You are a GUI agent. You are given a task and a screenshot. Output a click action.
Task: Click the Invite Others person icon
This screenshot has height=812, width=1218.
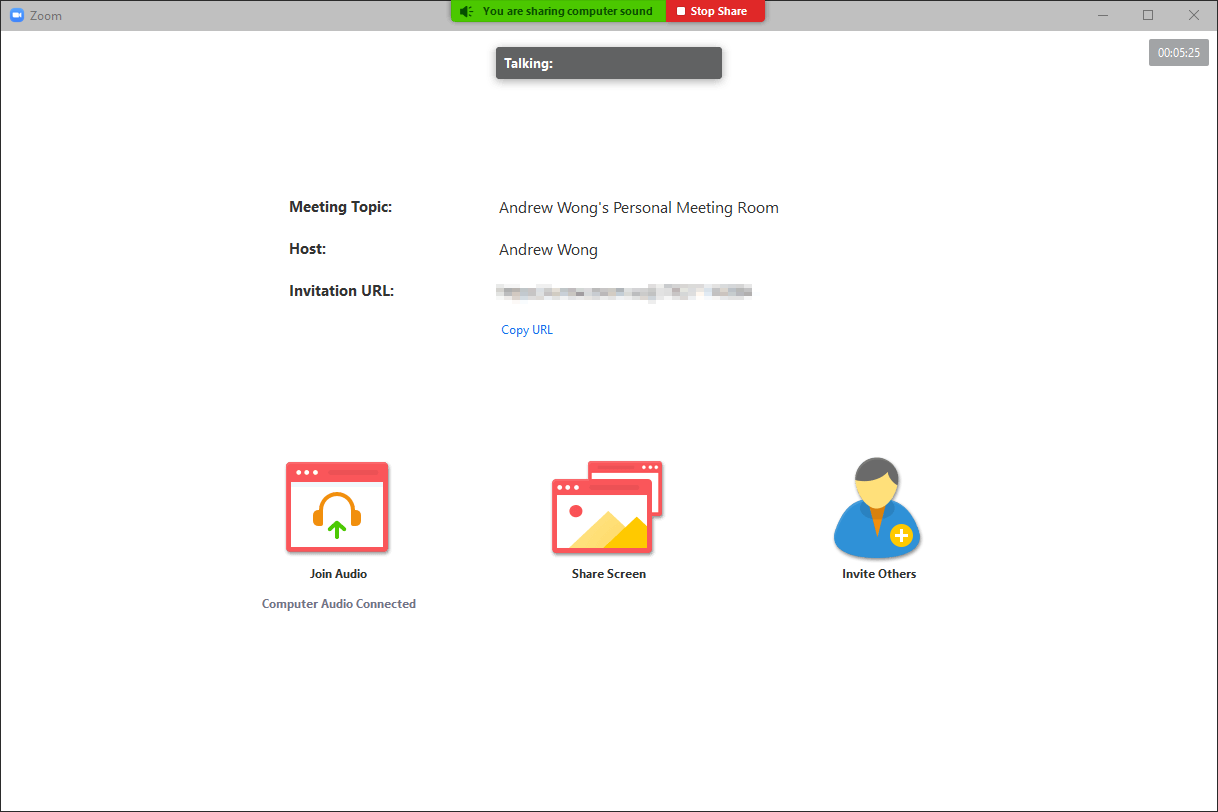[x=877, y=508]
